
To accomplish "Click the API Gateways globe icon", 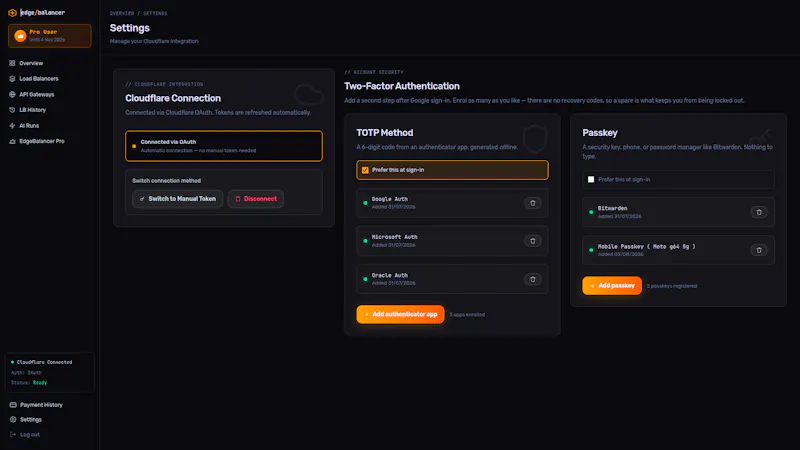I will point(12,94).
